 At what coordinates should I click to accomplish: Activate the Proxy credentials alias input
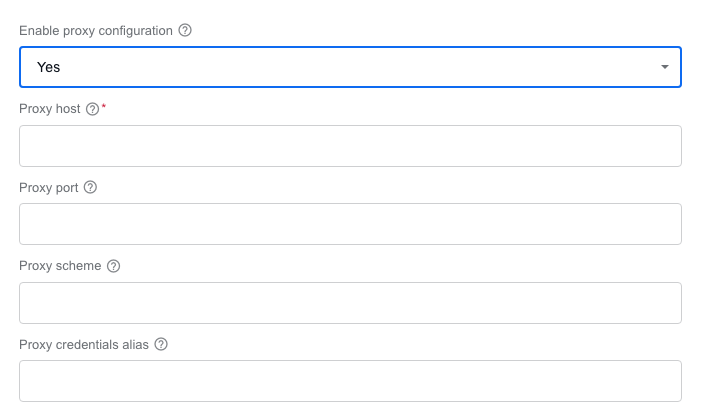coord(350,381)
